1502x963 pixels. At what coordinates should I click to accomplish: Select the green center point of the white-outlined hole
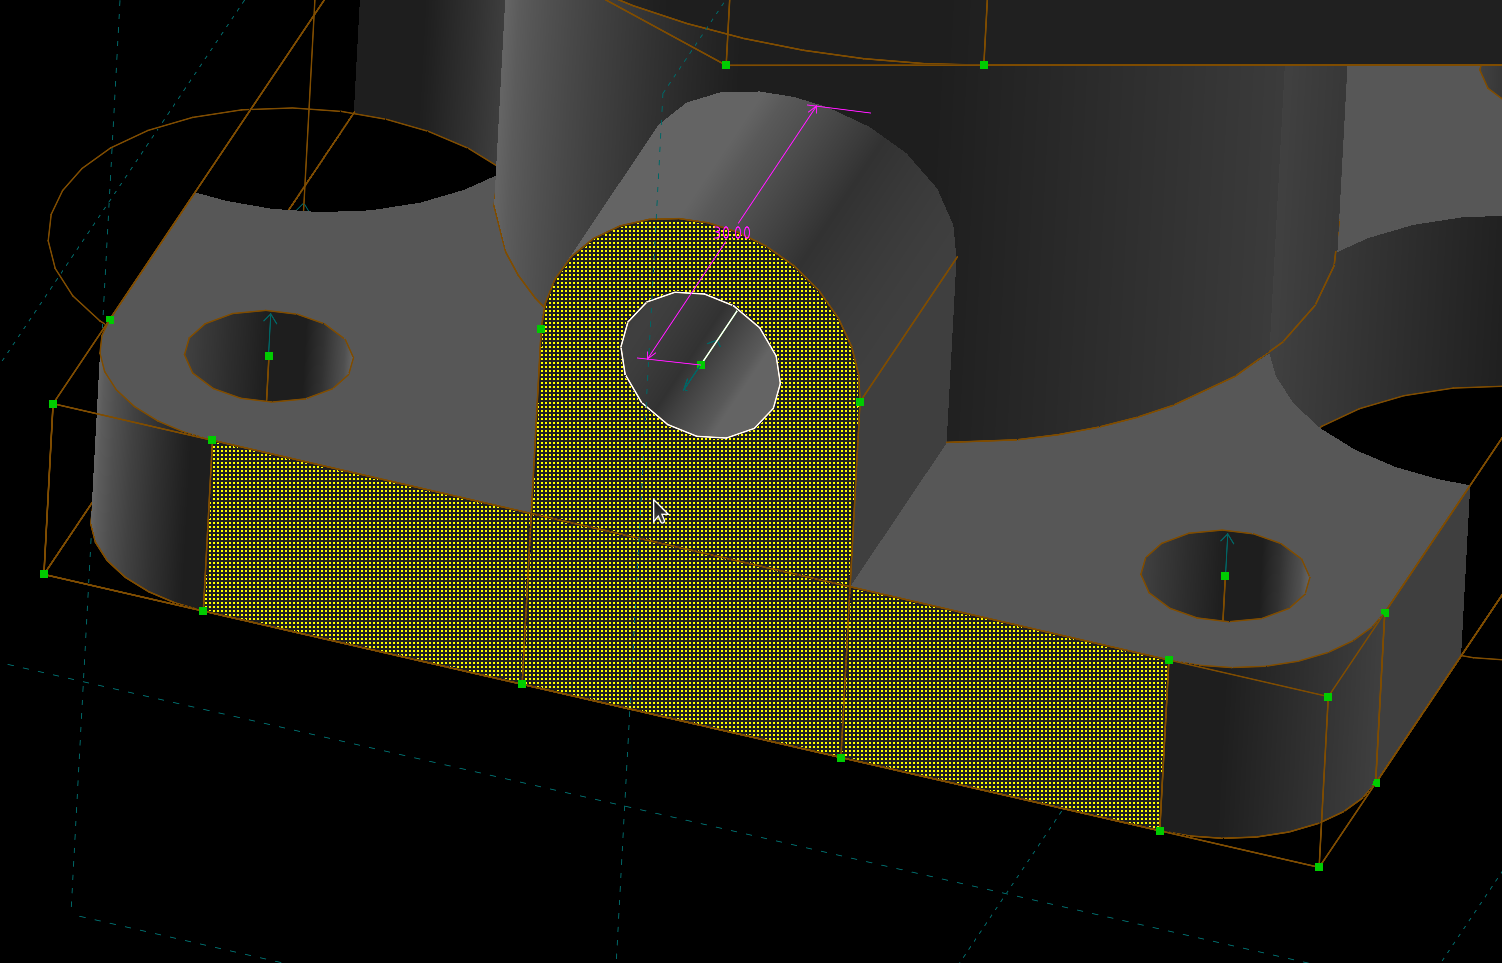coord(701,365)
